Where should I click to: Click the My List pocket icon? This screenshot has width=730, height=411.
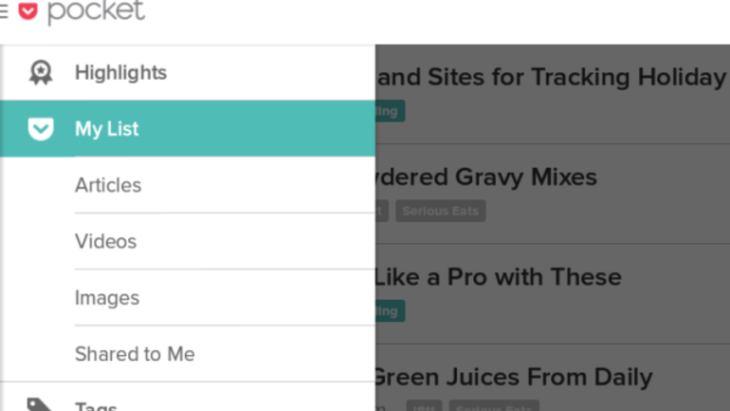tap(41, 129)
